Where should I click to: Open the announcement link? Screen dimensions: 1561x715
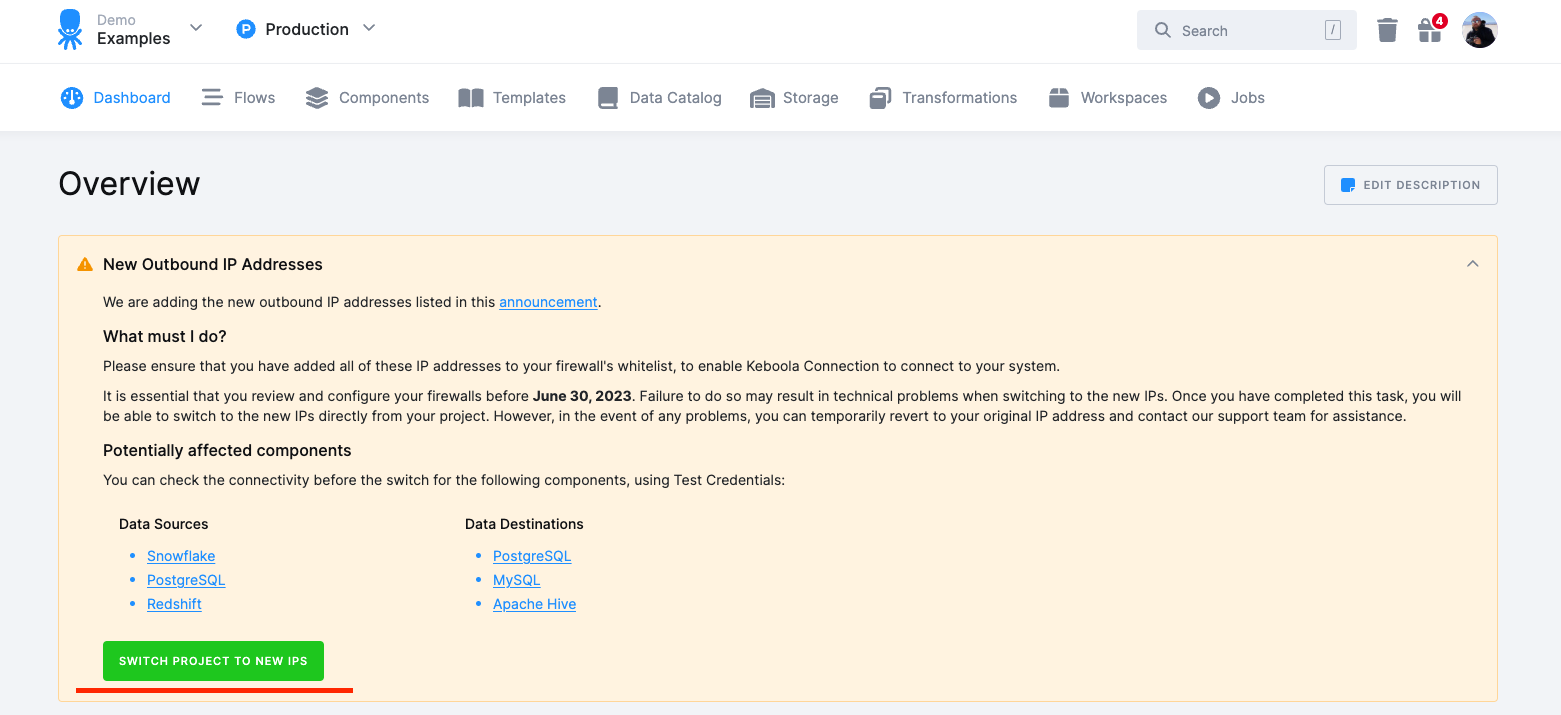point(548,302)
